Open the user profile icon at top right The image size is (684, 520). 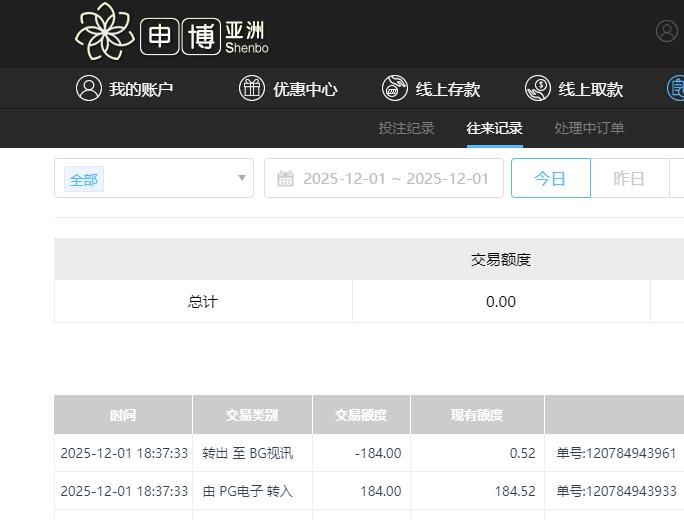click(x=667, y=31)
